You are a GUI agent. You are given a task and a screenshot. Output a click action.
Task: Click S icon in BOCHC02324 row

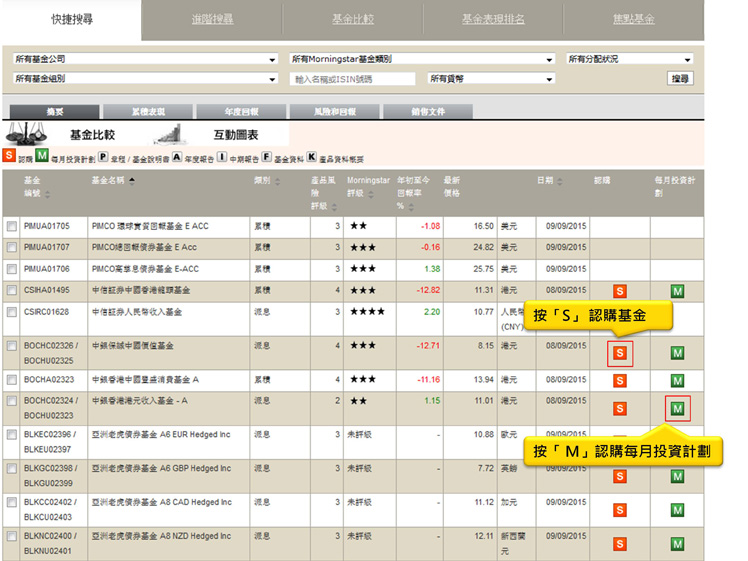(620, 408)
